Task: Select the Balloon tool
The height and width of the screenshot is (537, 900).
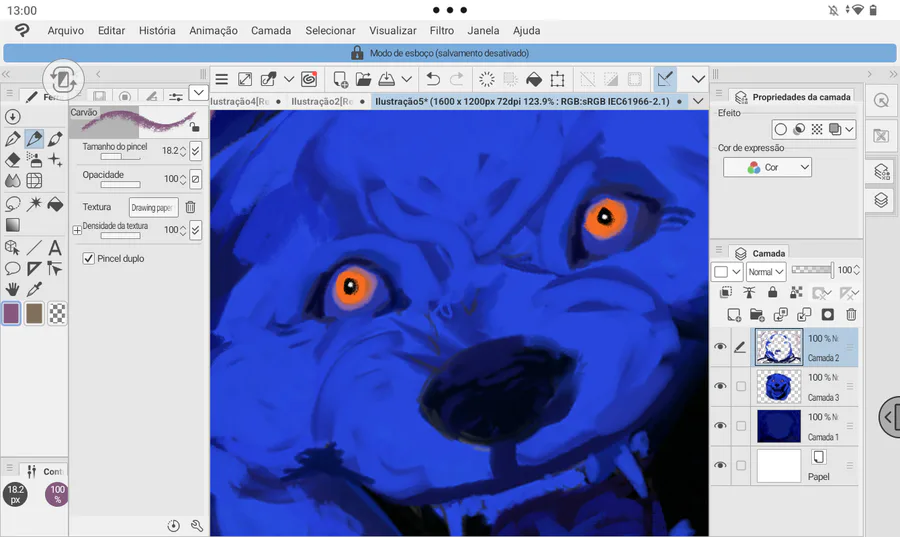Action: coord(13,268)
